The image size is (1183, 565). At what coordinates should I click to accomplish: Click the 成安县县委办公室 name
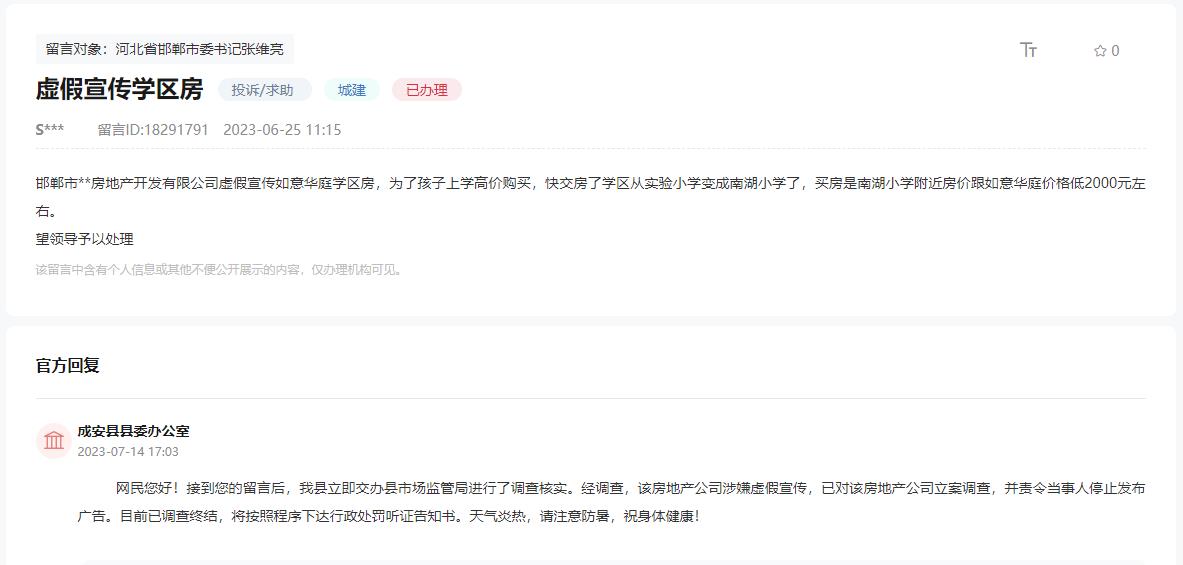[x=134, y=431]
